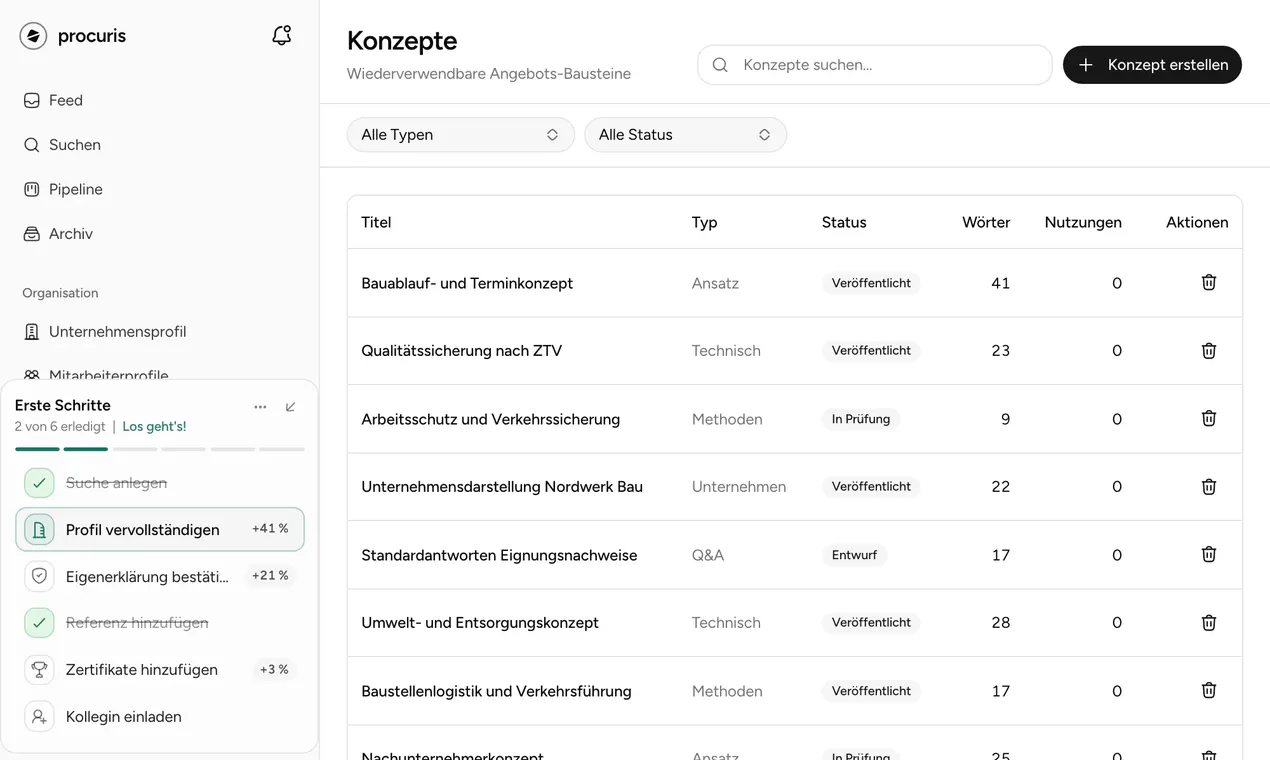Click the Entwurf status badge
The image size is (1270, 760).
855,555
